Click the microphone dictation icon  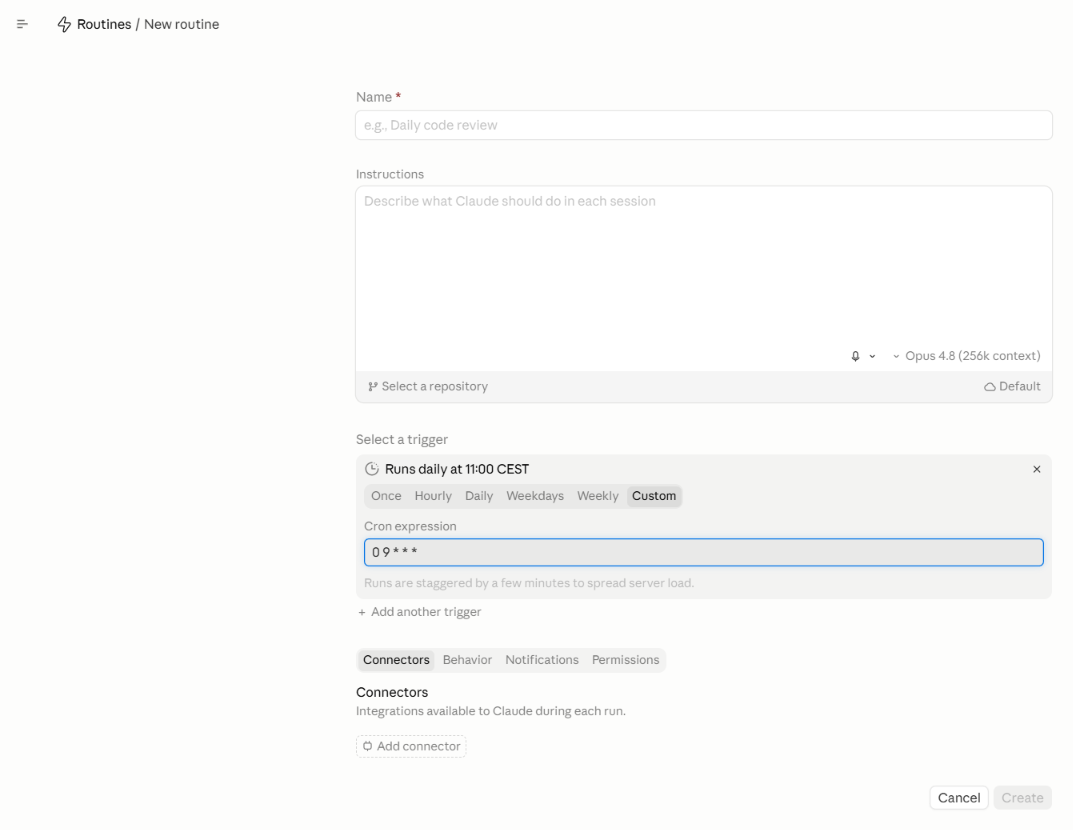(x=855, y=356)
